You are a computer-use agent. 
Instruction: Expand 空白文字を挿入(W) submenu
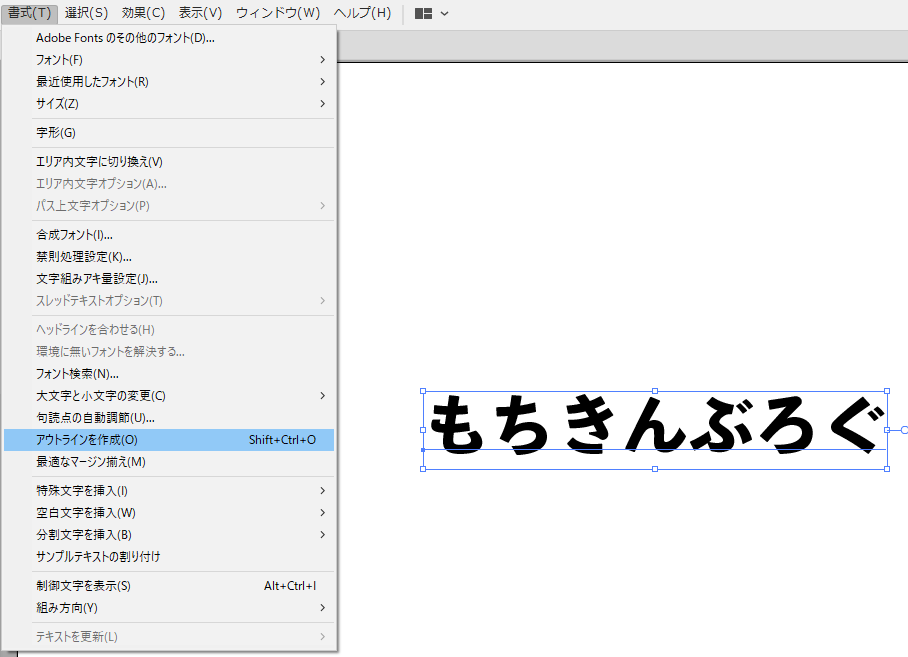tap(169, 512)
